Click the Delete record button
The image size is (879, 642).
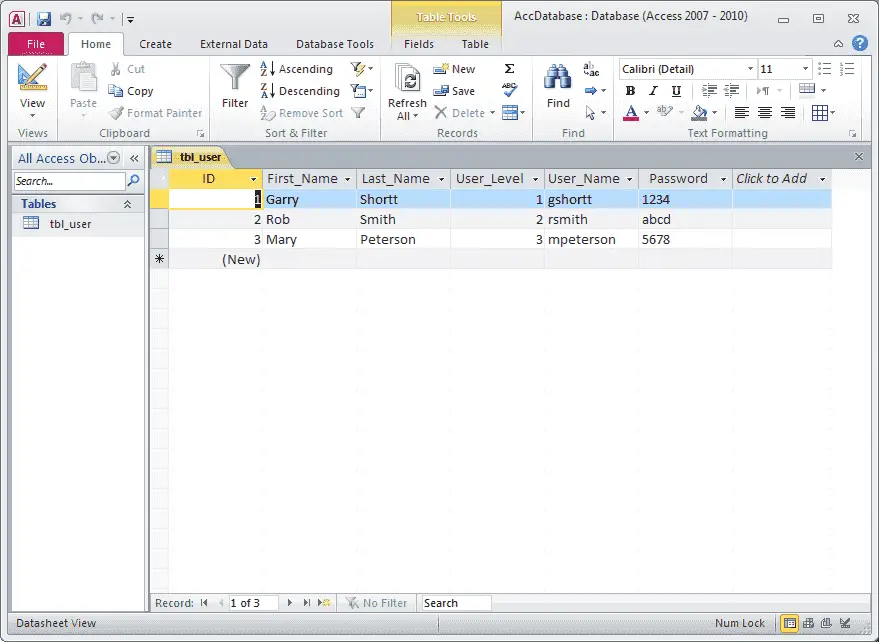point(460,113)
